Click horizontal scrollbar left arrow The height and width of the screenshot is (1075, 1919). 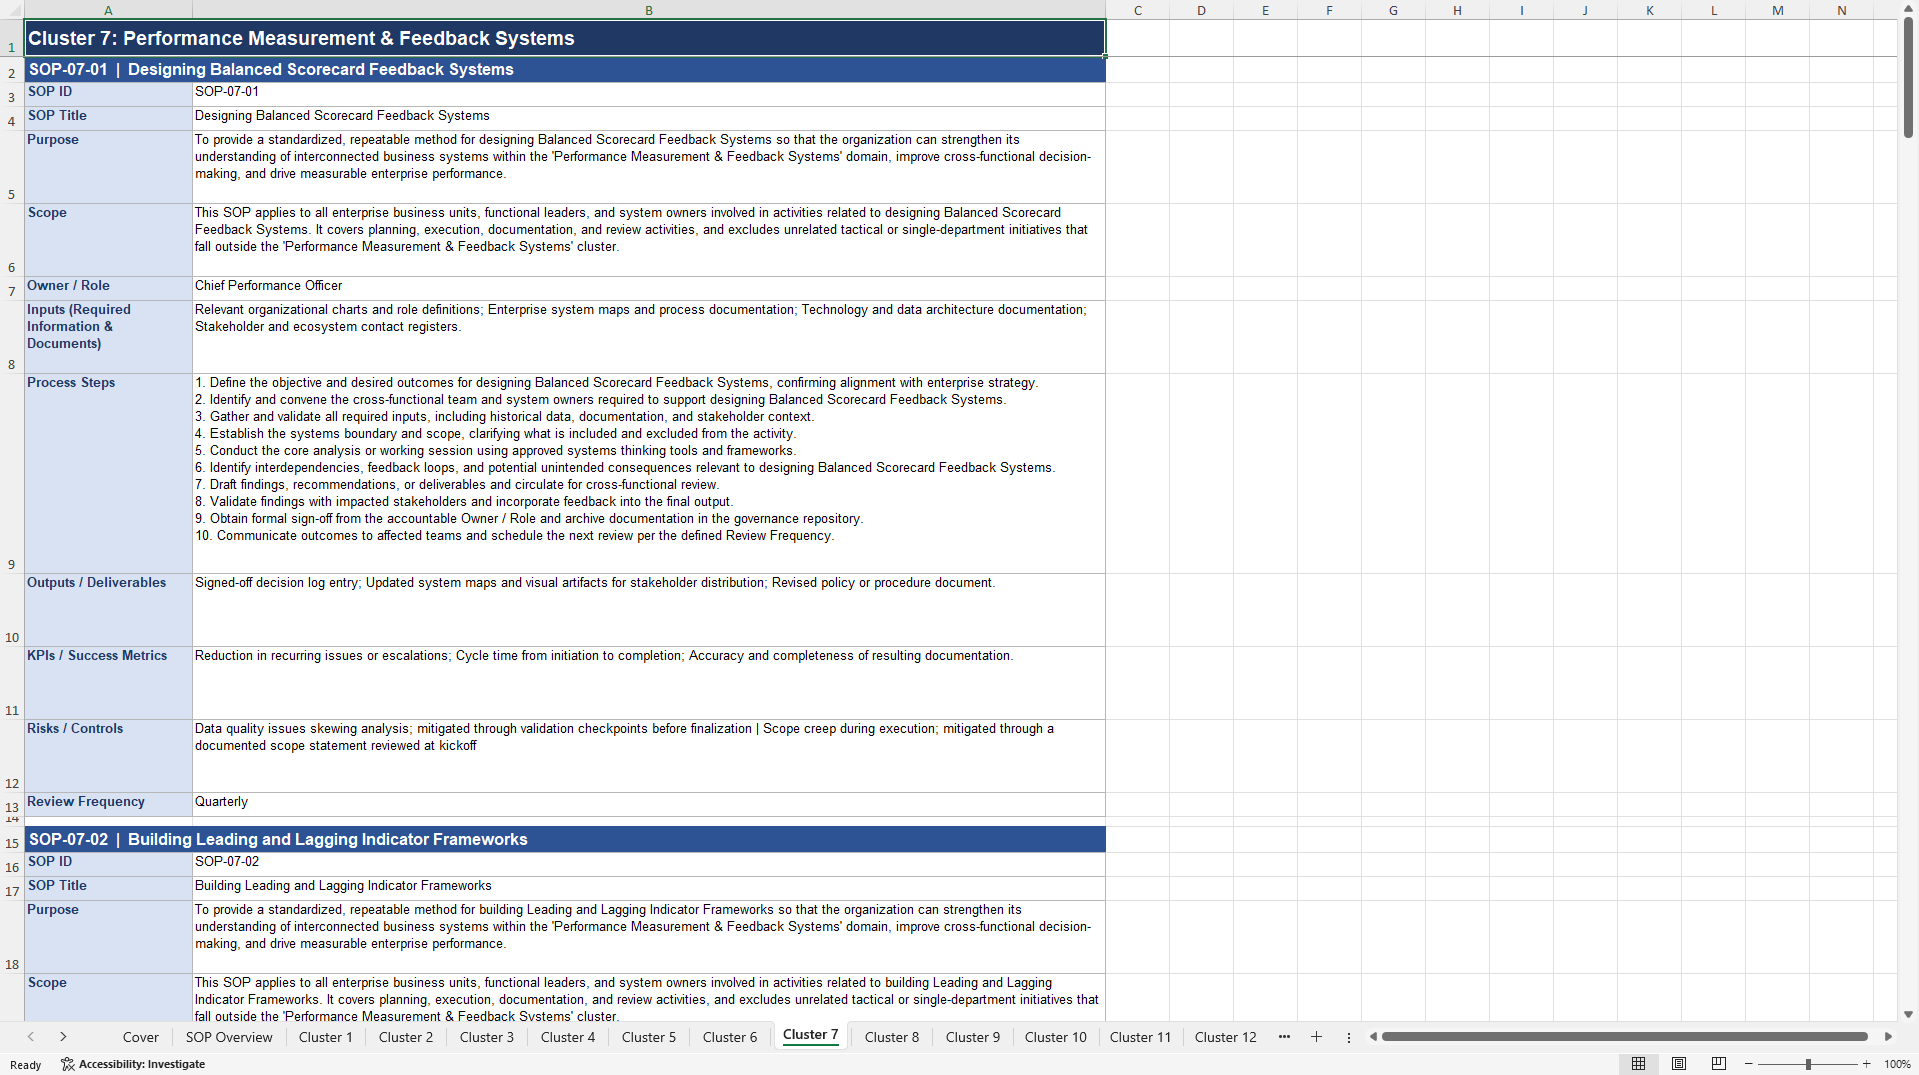point(1373,1037)
